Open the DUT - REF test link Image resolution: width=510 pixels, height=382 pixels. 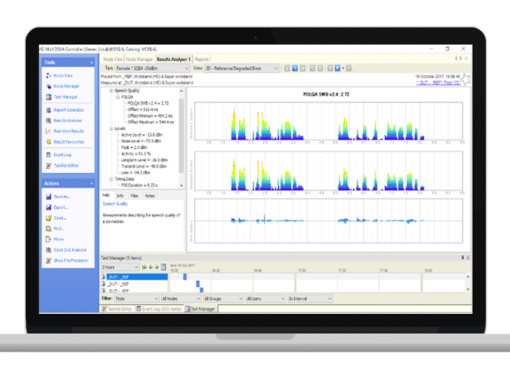pyautogui.click(x=438, y=83)
